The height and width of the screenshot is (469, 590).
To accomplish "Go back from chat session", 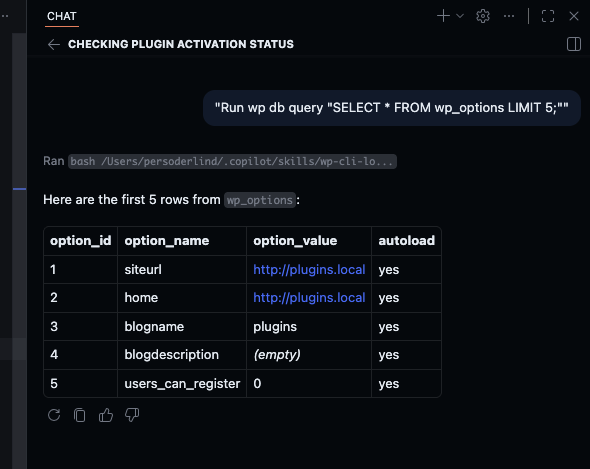I will click(x=54, y=44).
